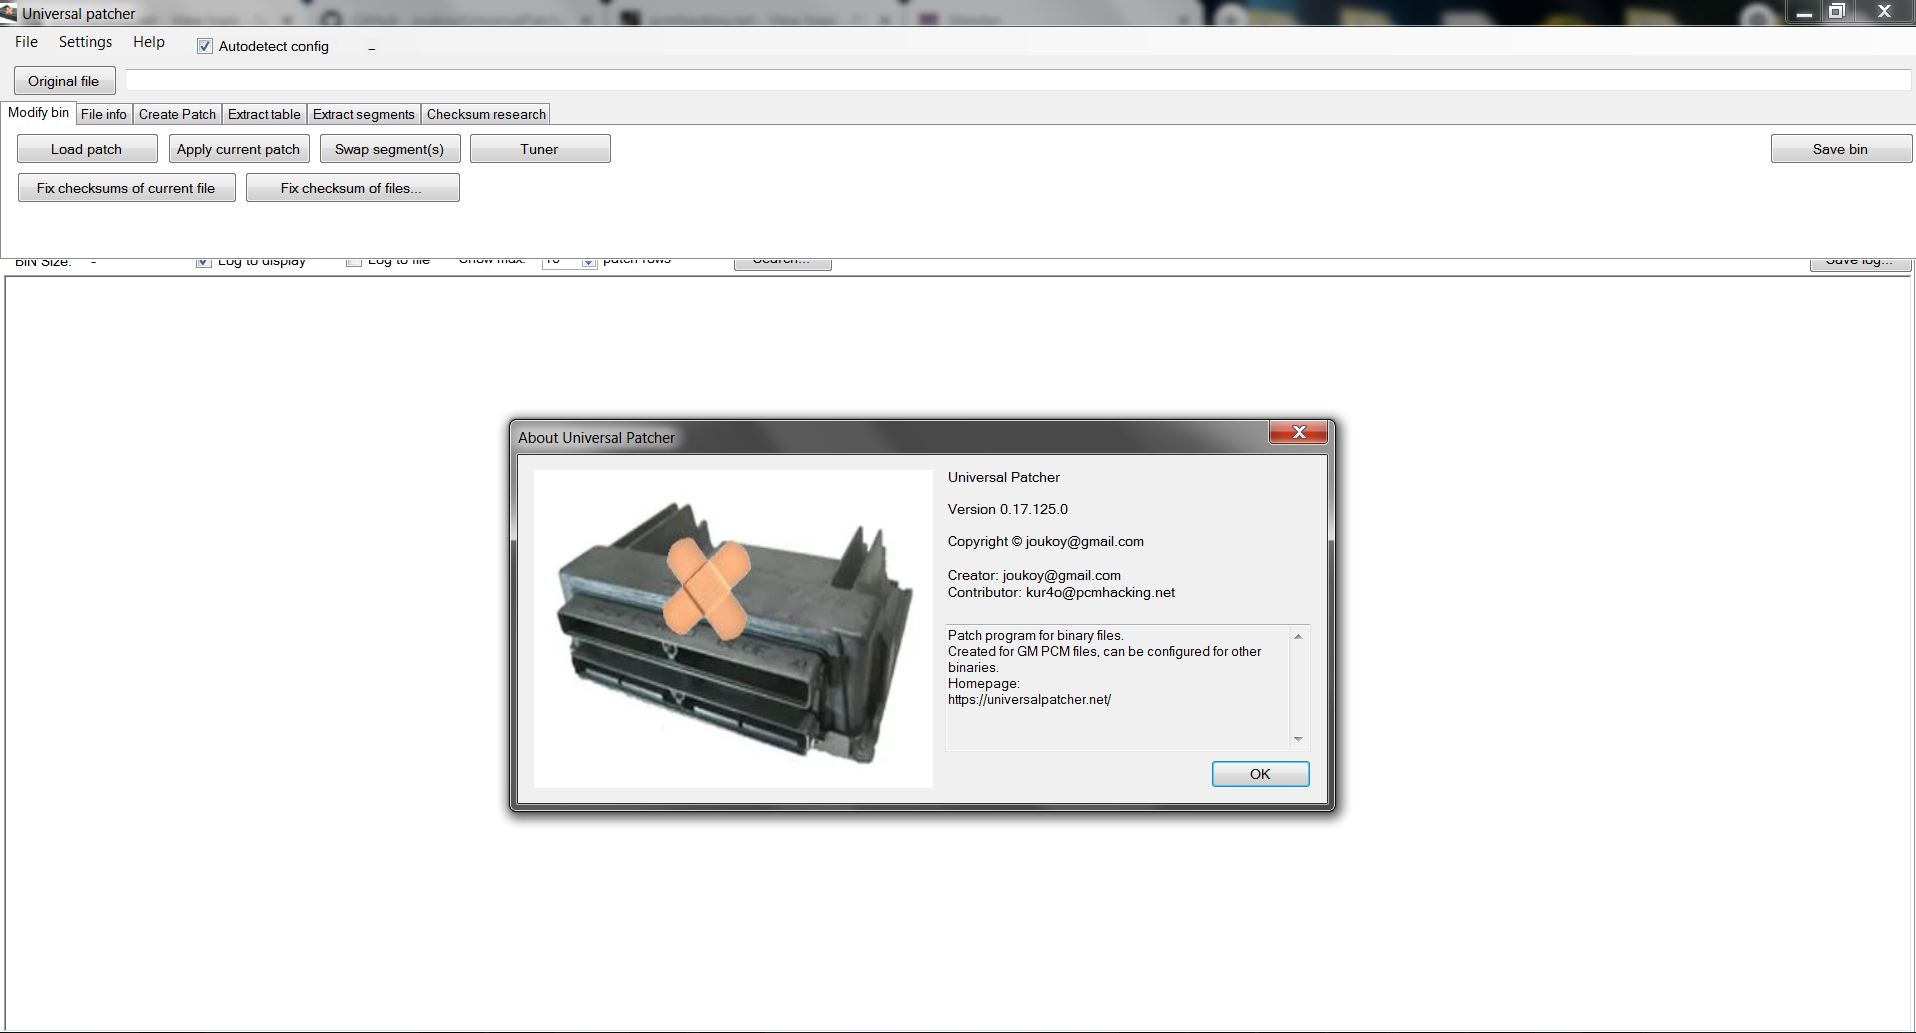
Task: Click the Swap segment(s) button
Action: tap(389, 149)
